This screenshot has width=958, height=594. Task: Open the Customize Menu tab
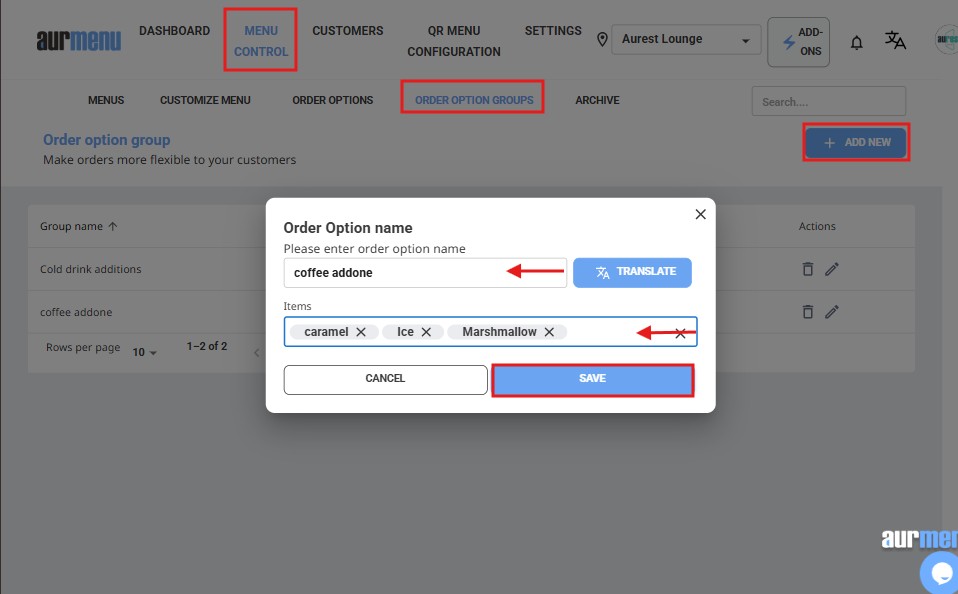tap(205, 100)
